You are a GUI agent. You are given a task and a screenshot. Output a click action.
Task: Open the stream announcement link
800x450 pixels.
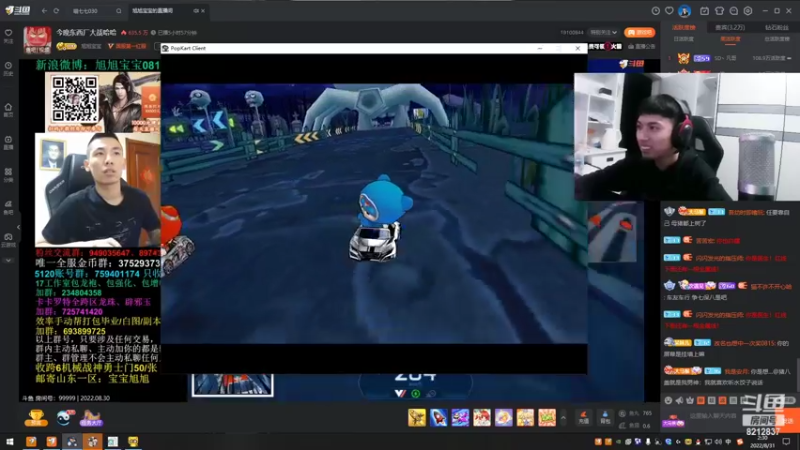(x=642, y=46)
